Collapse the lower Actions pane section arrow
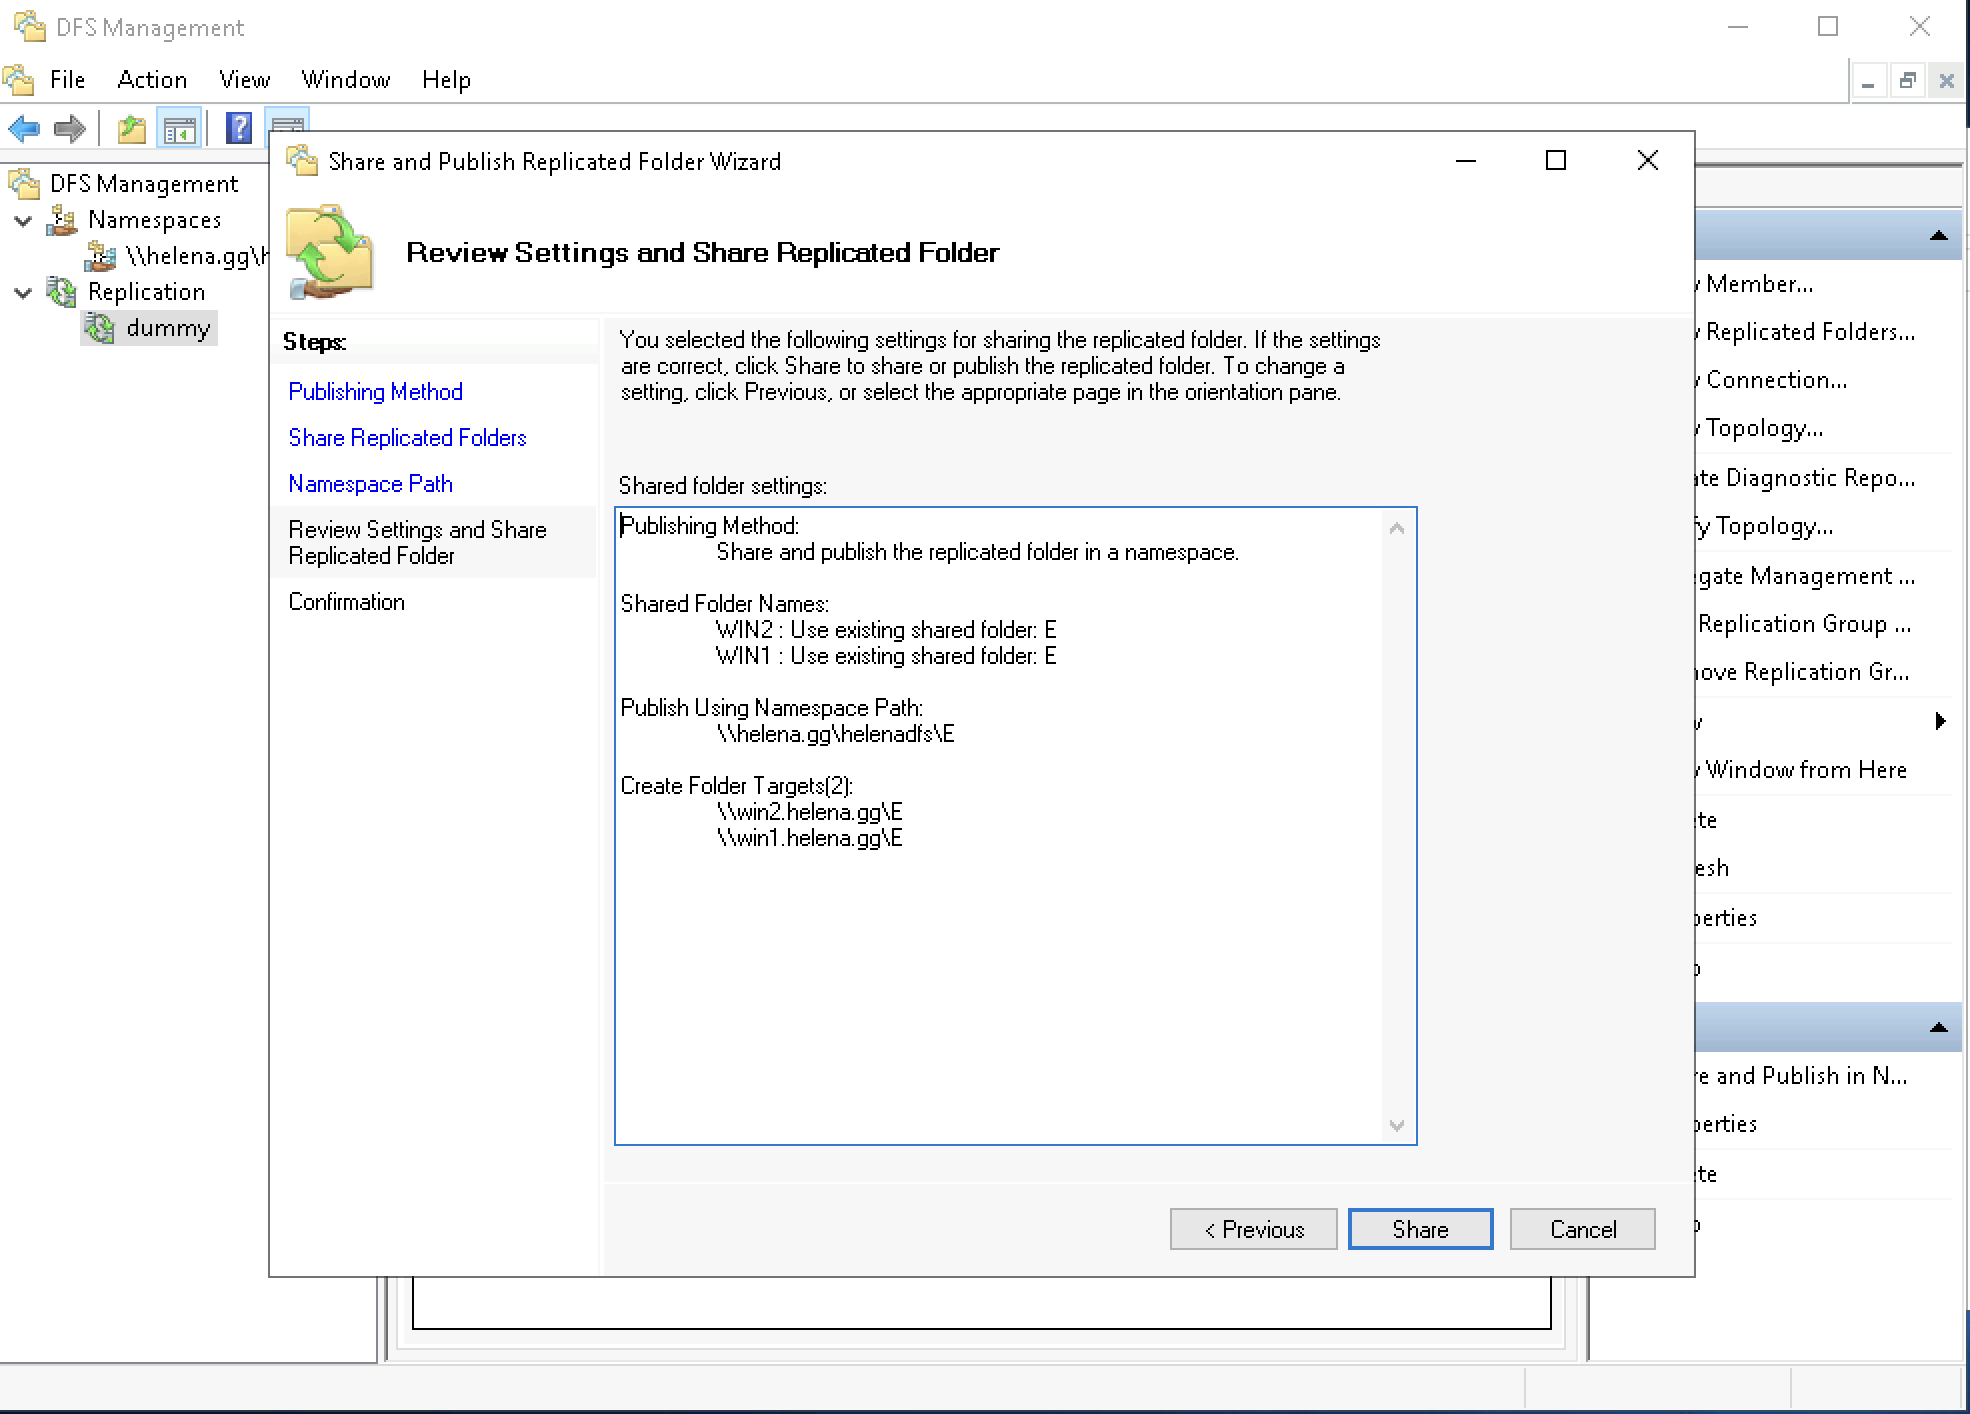This screenshot has height=1414, width=1970. (x=1938, y=1027)
